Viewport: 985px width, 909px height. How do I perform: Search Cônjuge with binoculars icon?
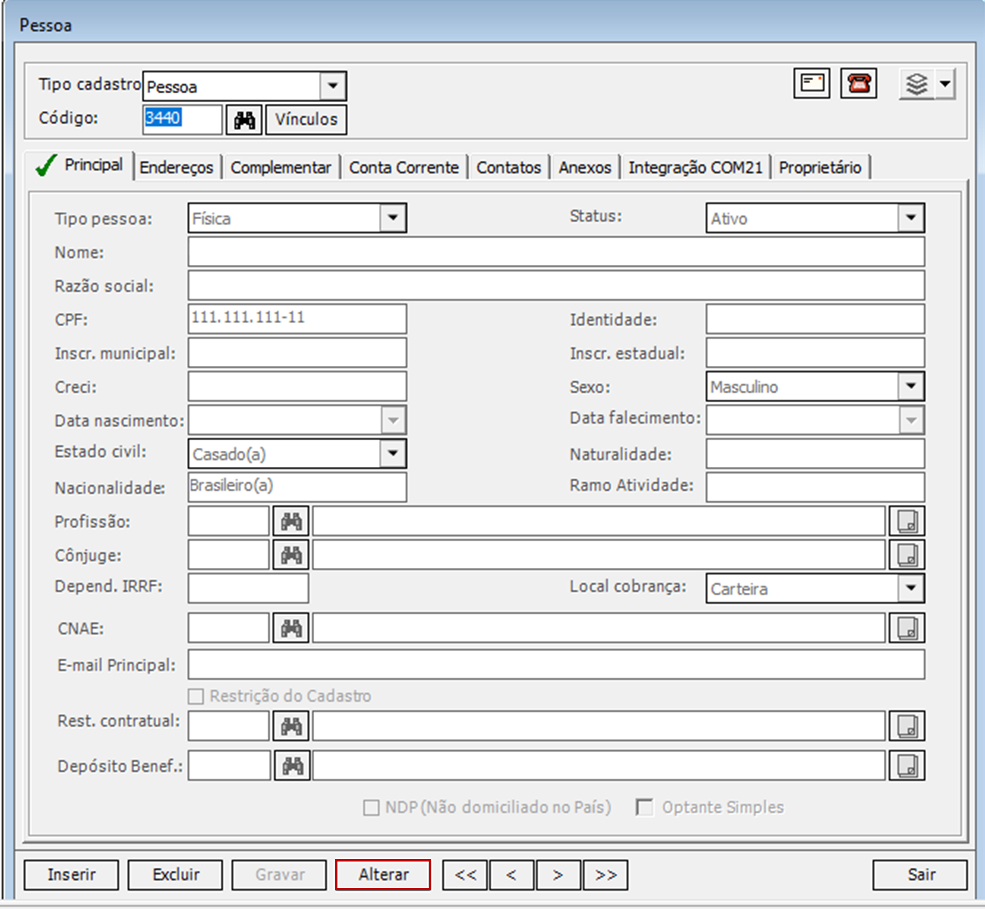pos(291,555)
